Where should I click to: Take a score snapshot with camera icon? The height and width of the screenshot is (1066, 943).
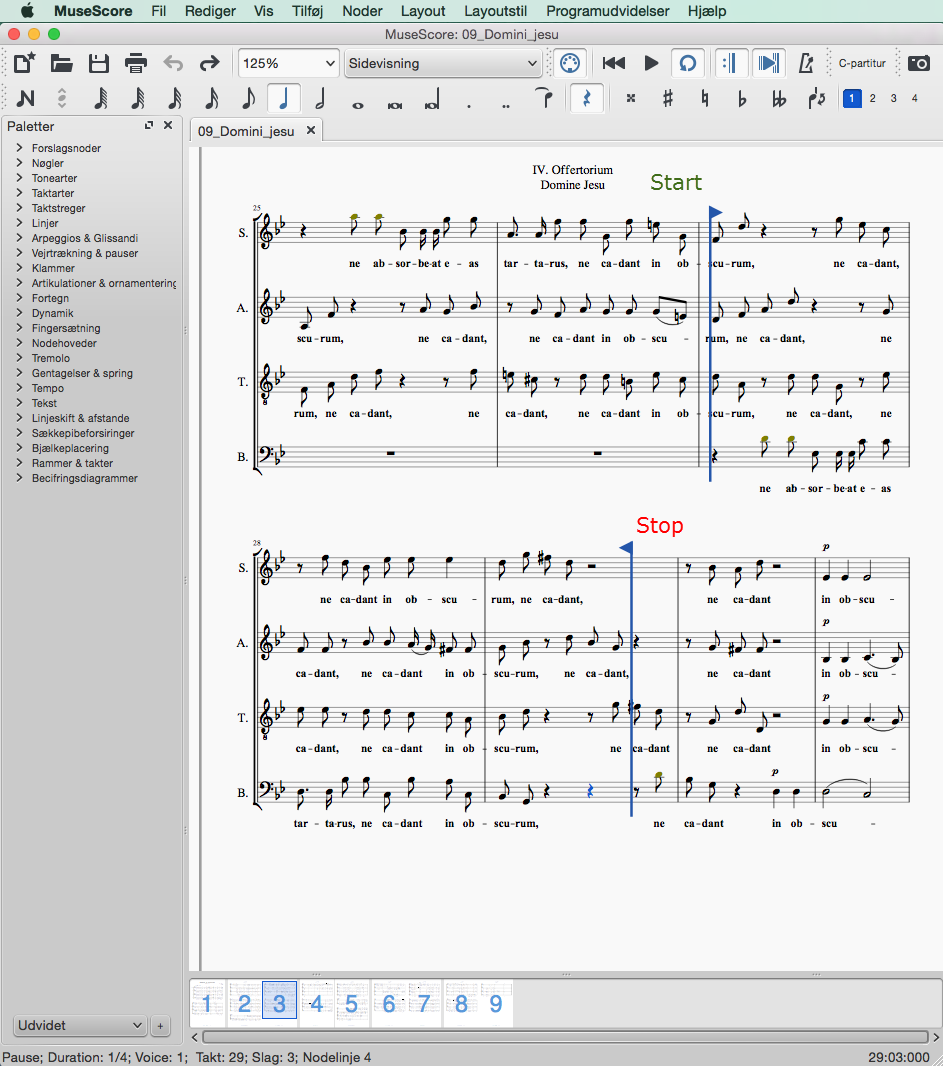pos(919,63)
